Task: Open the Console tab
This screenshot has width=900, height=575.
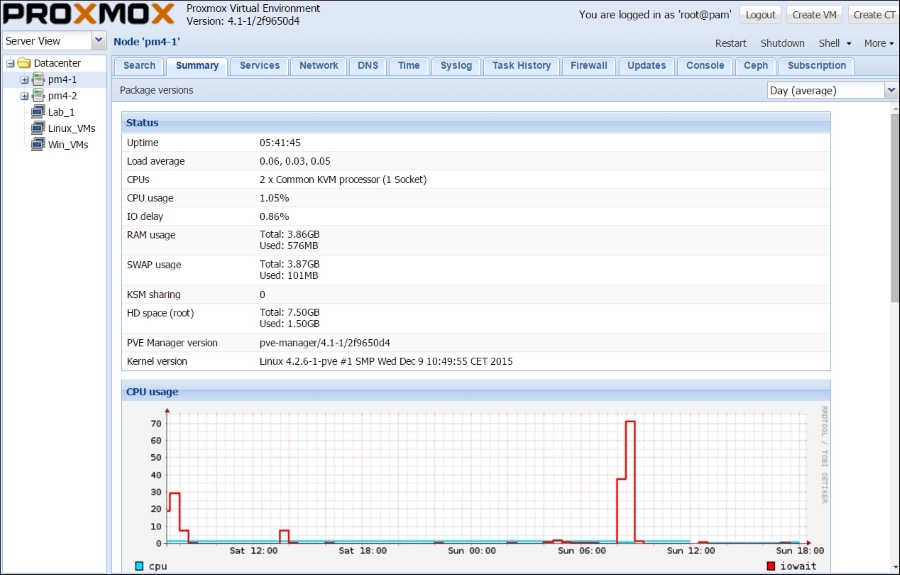Action: (705, 66)
